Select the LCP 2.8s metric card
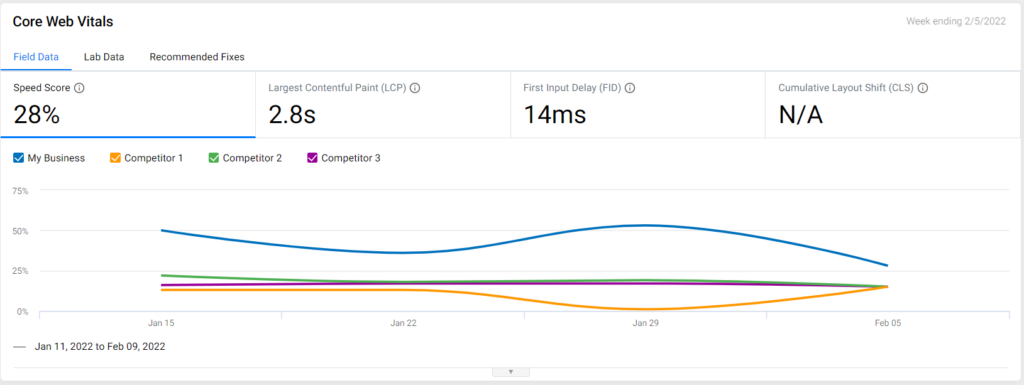The image size is (1024, 385). (x=383, y=104)
